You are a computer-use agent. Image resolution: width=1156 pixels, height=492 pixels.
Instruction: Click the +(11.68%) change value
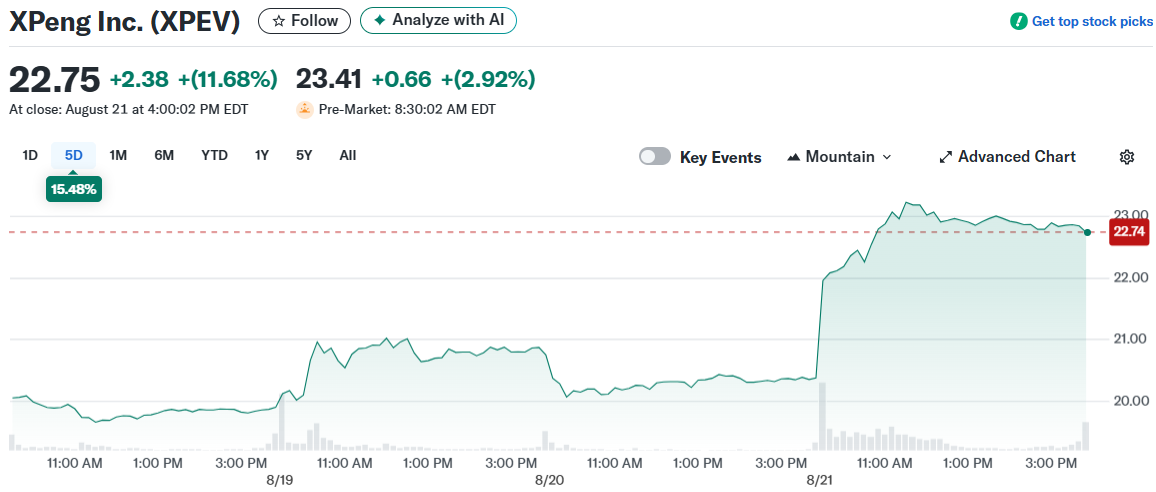click(228, 79)
